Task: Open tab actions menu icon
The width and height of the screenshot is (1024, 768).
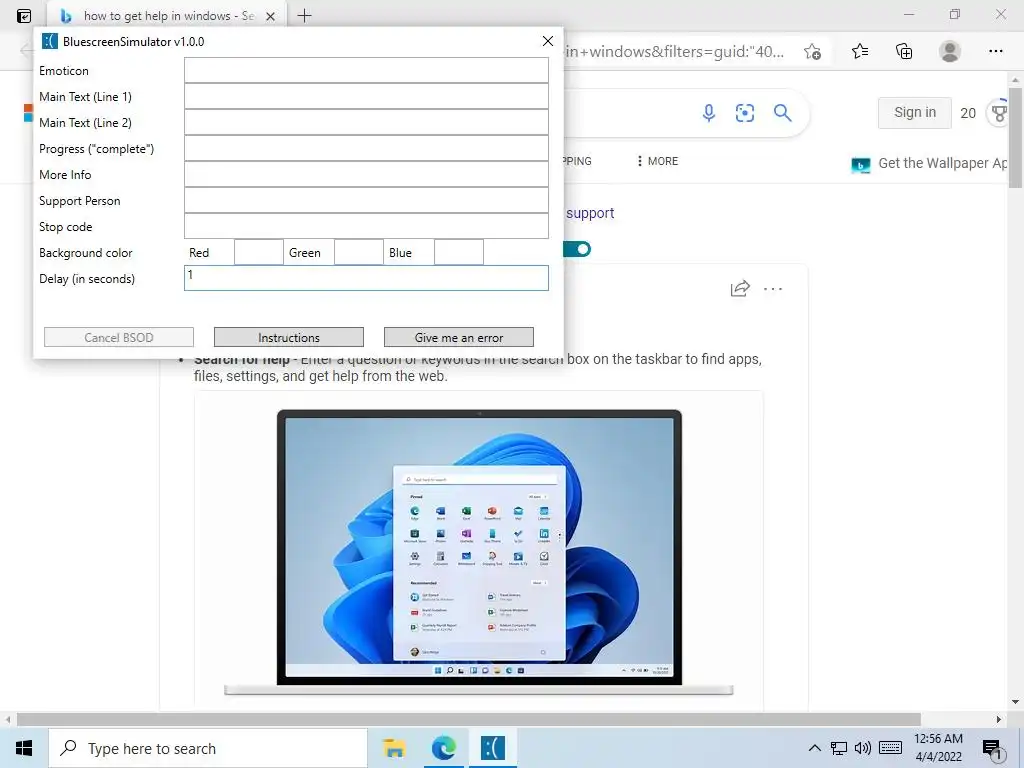Action: click(x=24, y=16)
